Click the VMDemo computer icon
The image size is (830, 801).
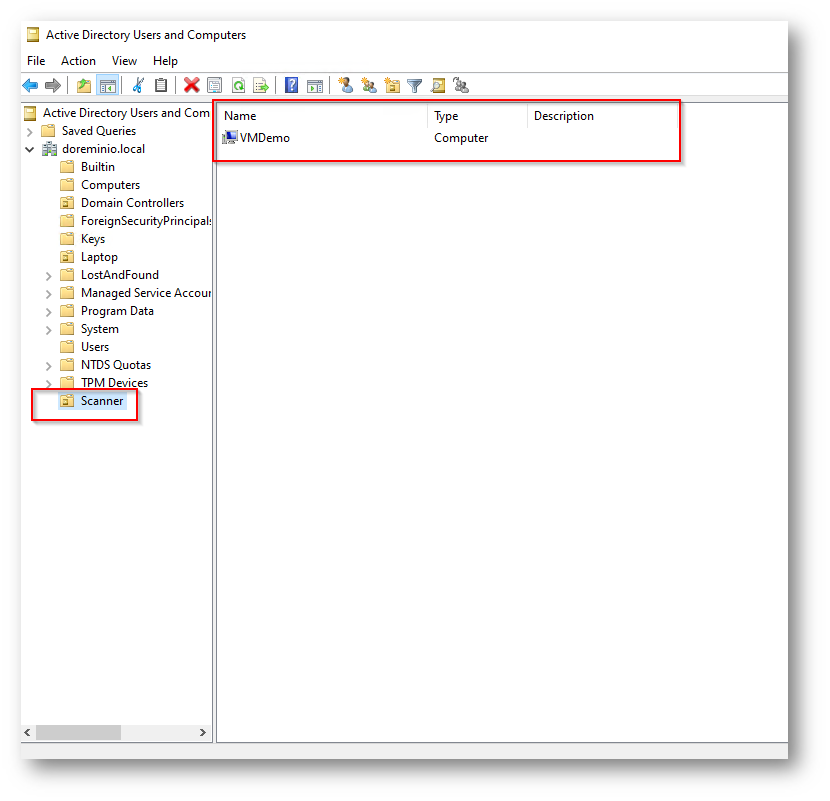click(230, 138)
